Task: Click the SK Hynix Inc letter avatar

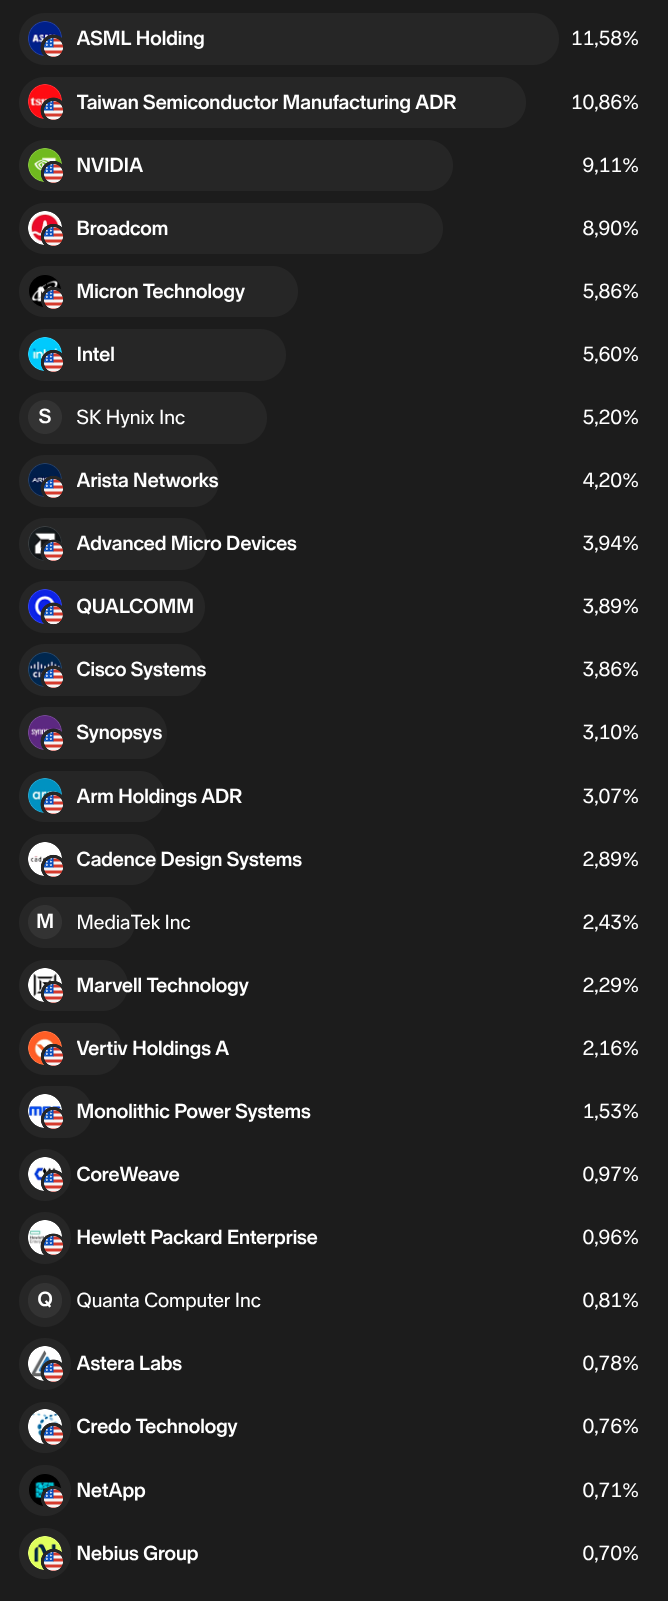Action: click(x=45, y=417)
